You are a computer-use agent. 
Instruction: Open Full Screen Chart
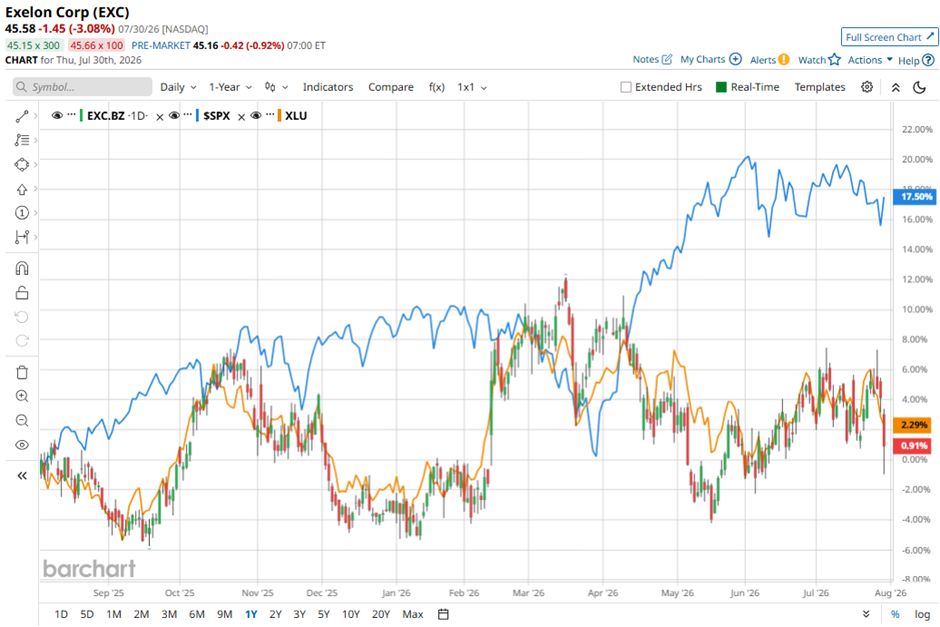pyautogui.click(x=888, y=37)
